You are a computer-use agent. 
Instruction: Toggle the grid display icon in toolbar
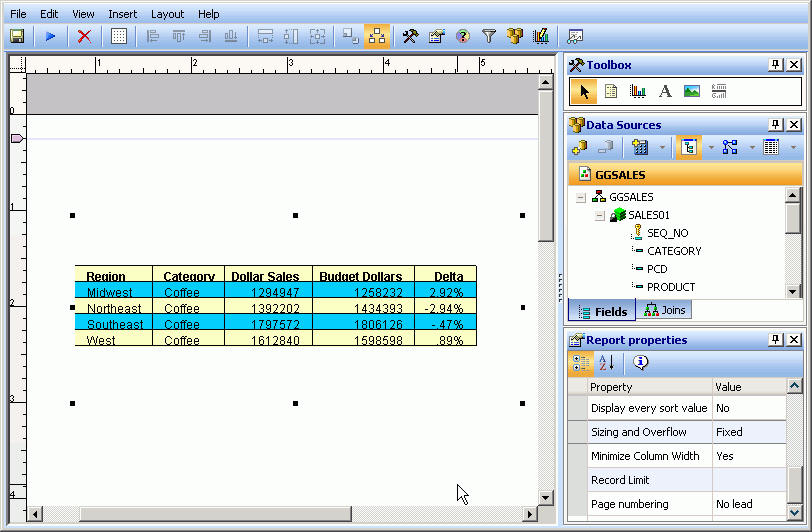point(119,36)
